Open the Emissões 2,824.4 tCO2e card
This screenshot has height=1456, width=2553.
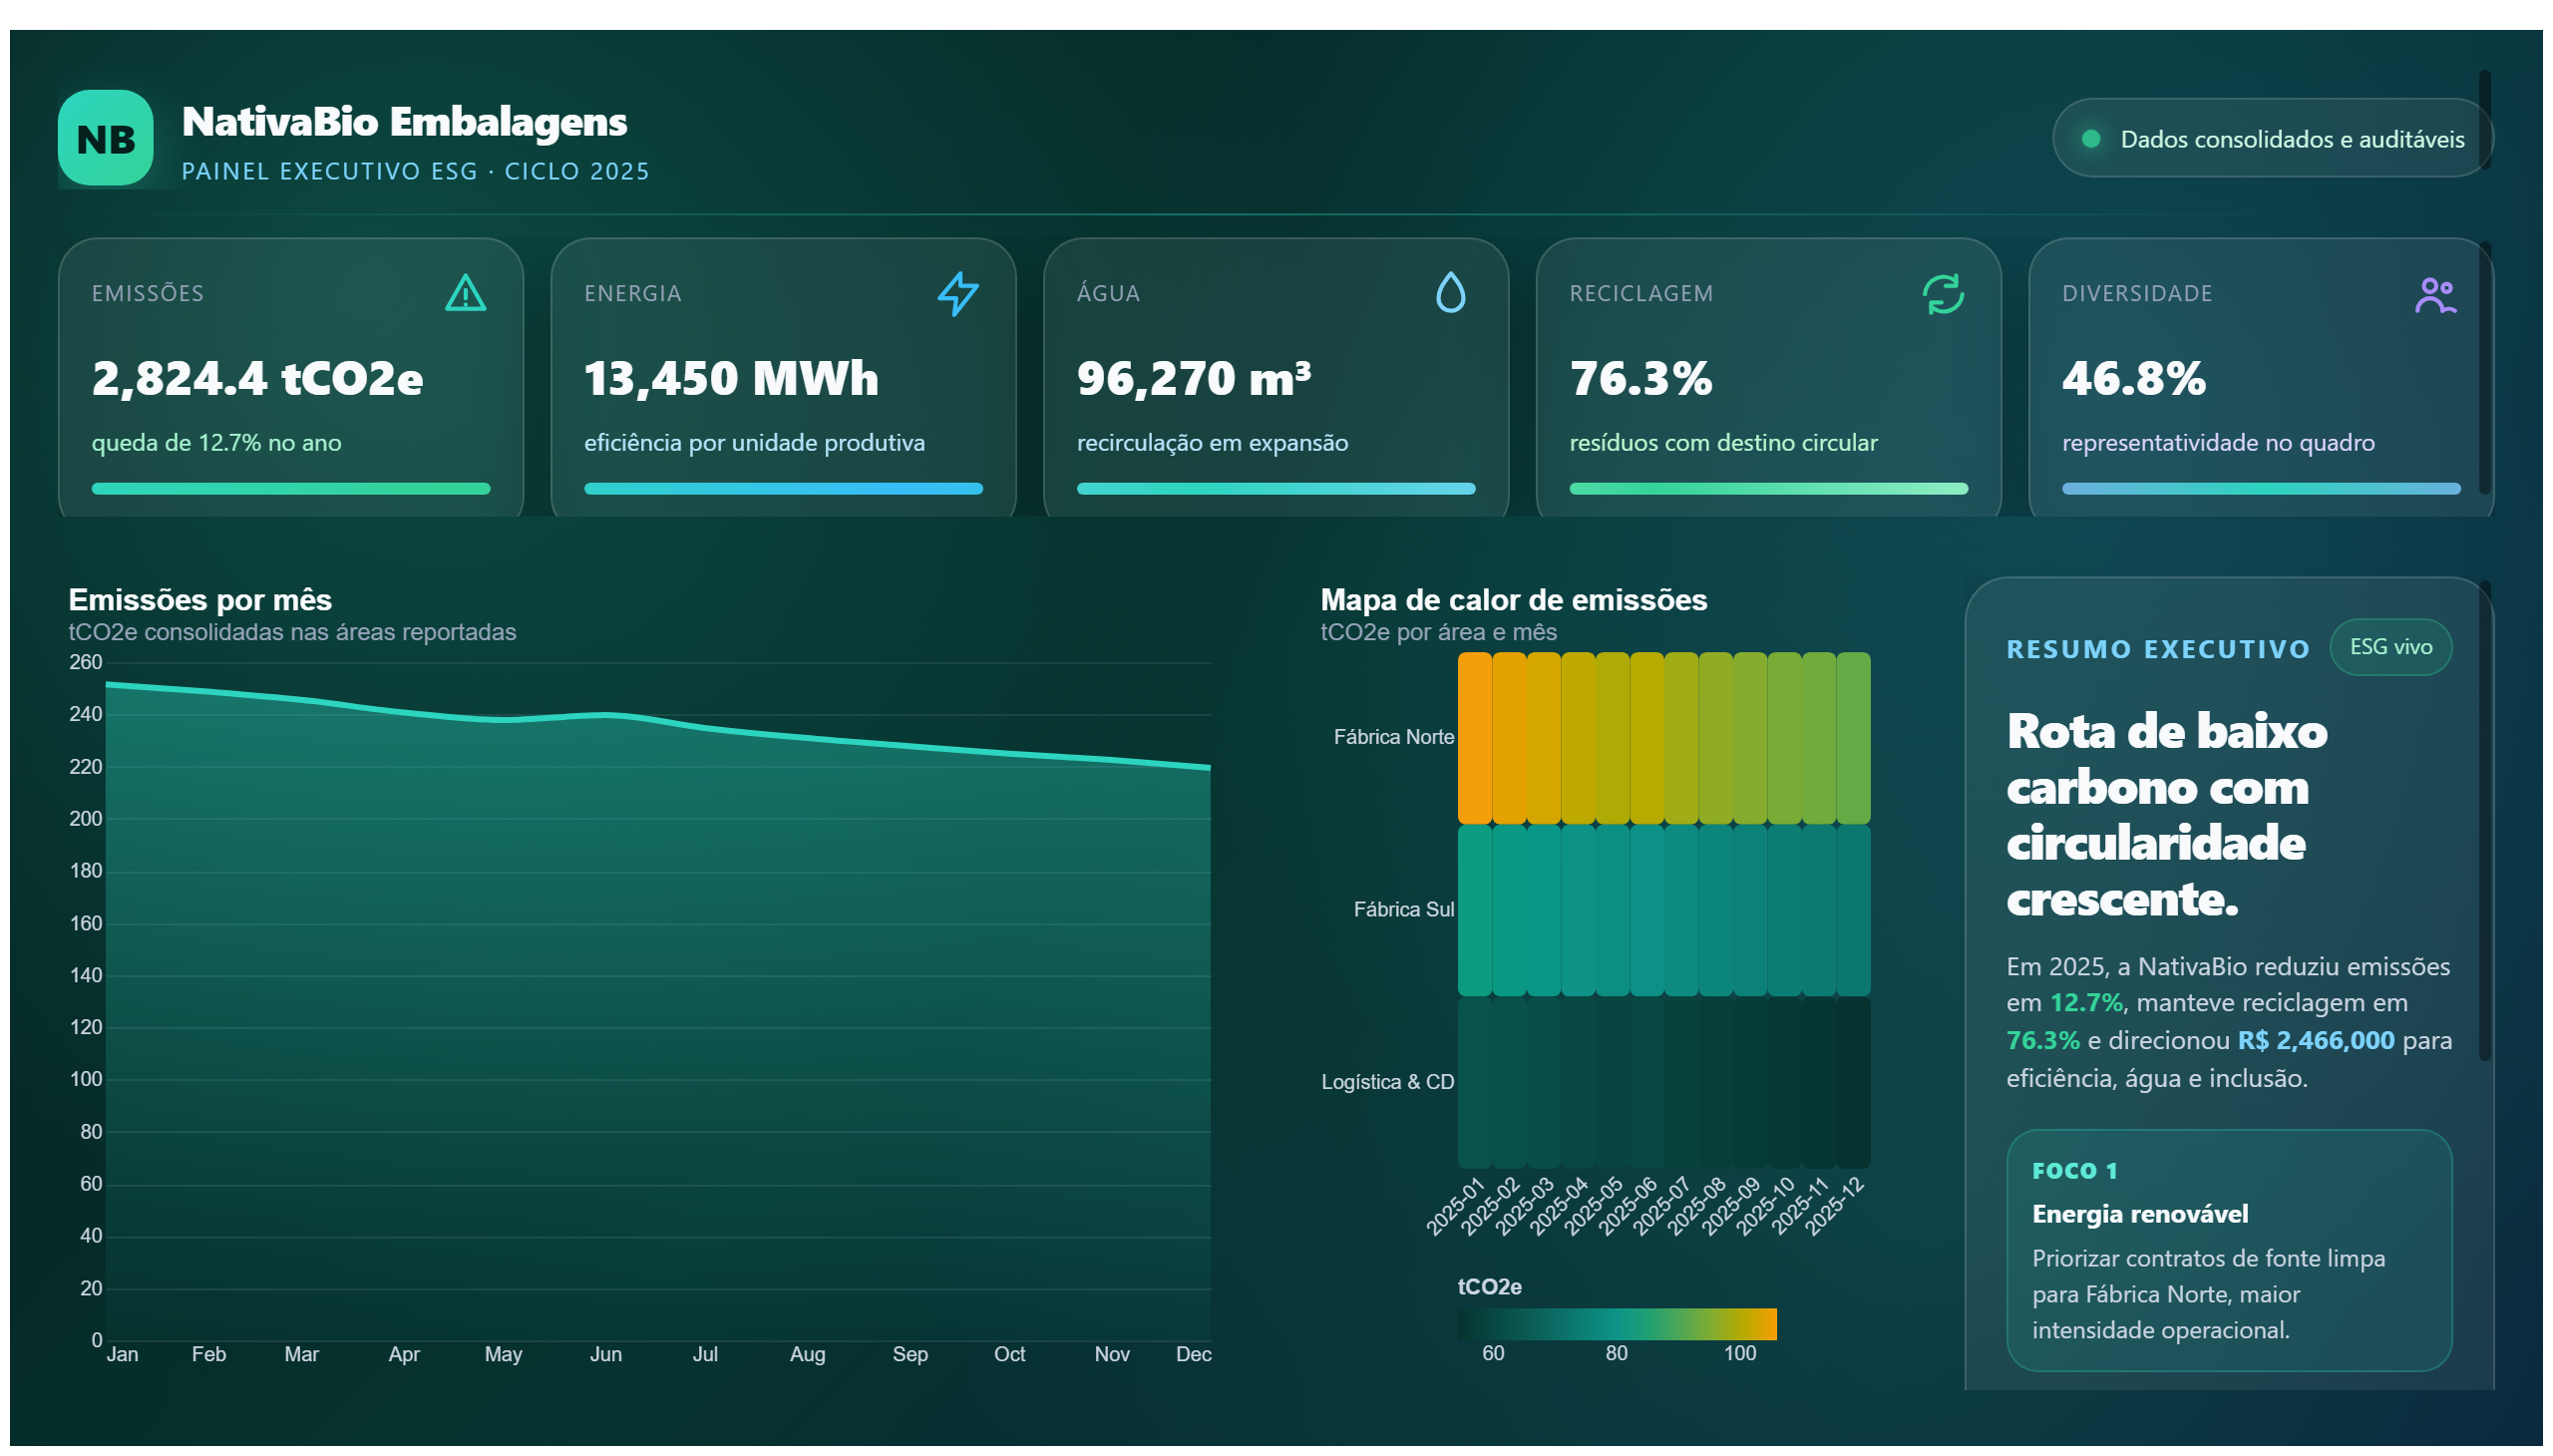click(x=291, y=378)
